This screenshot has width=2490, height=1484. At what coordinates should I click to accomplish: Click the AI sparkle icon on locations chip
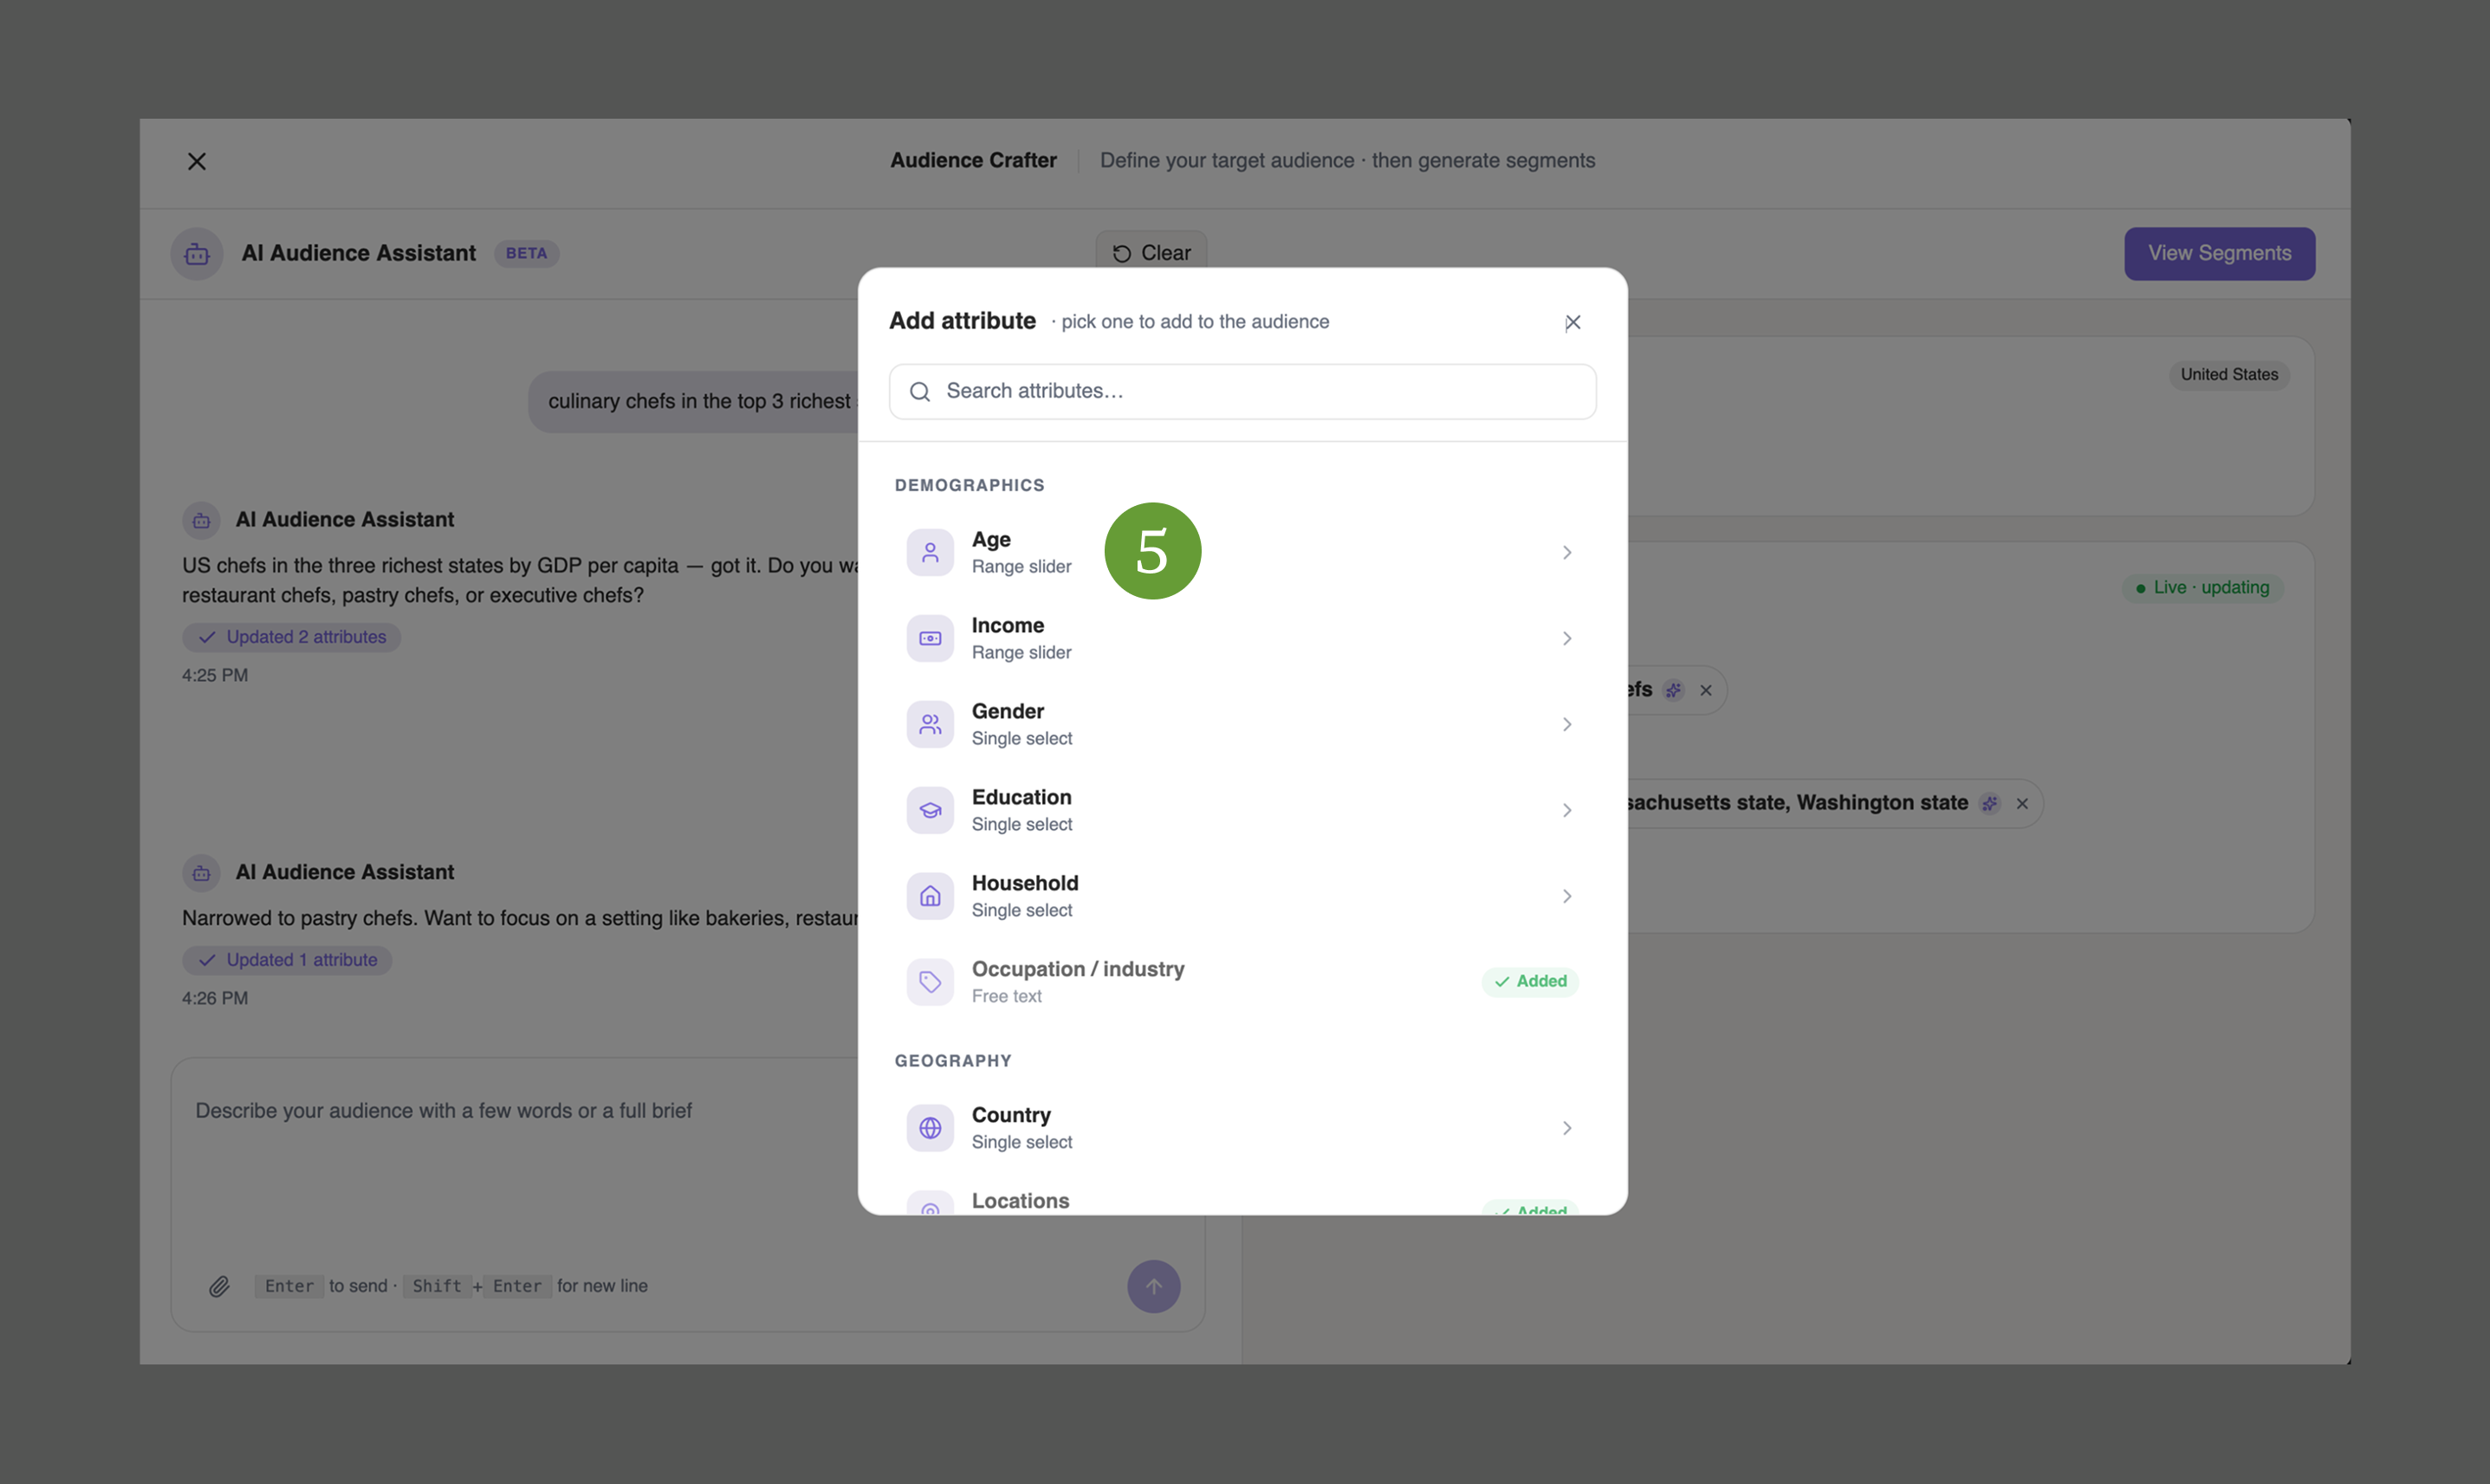pos(1989,803)
